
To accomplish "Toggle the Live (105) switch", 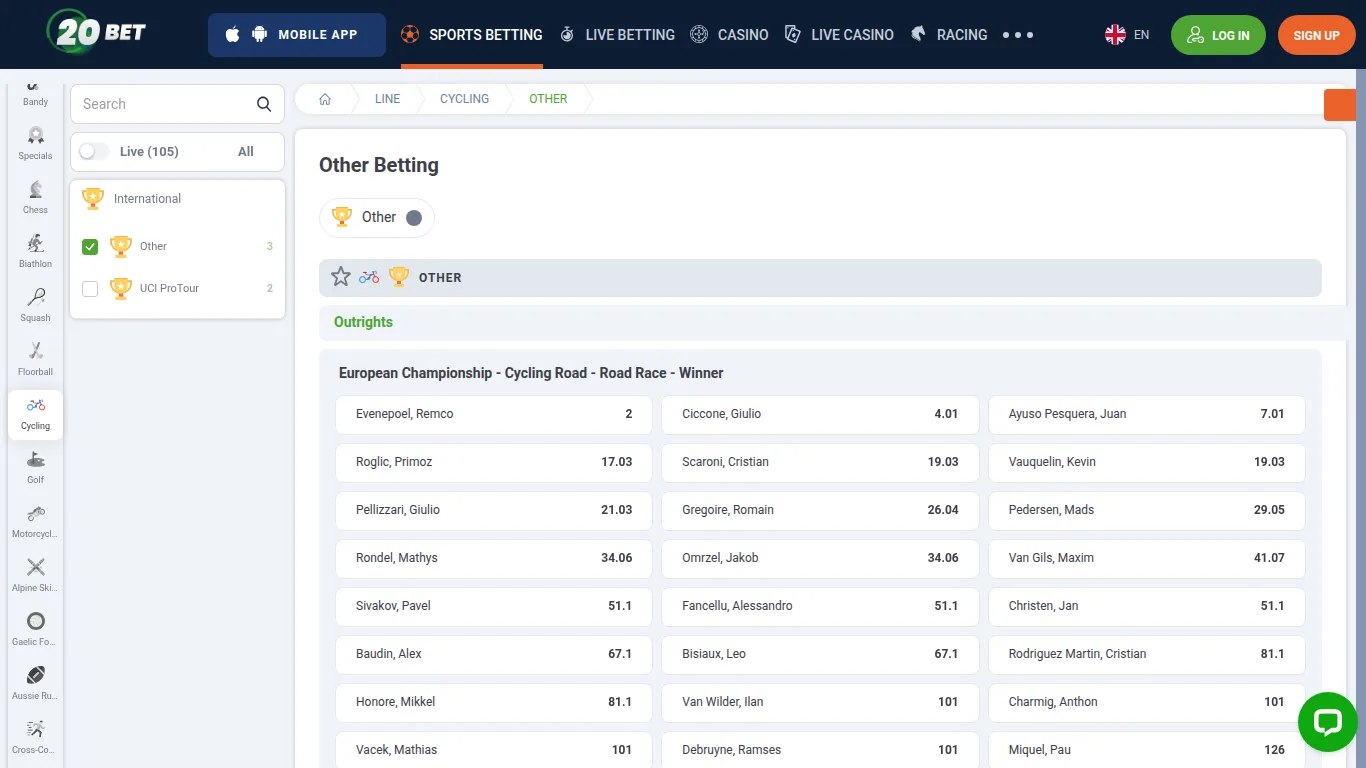I will click(x=95, y=151).
